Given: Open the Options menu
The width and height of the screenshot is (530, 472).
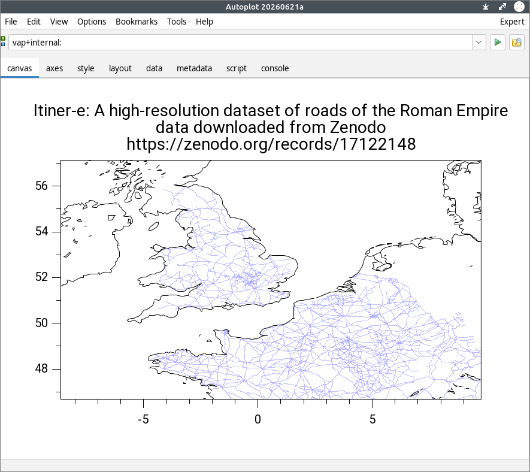Looking at the screenshot, I should click(x=92, y=22).
